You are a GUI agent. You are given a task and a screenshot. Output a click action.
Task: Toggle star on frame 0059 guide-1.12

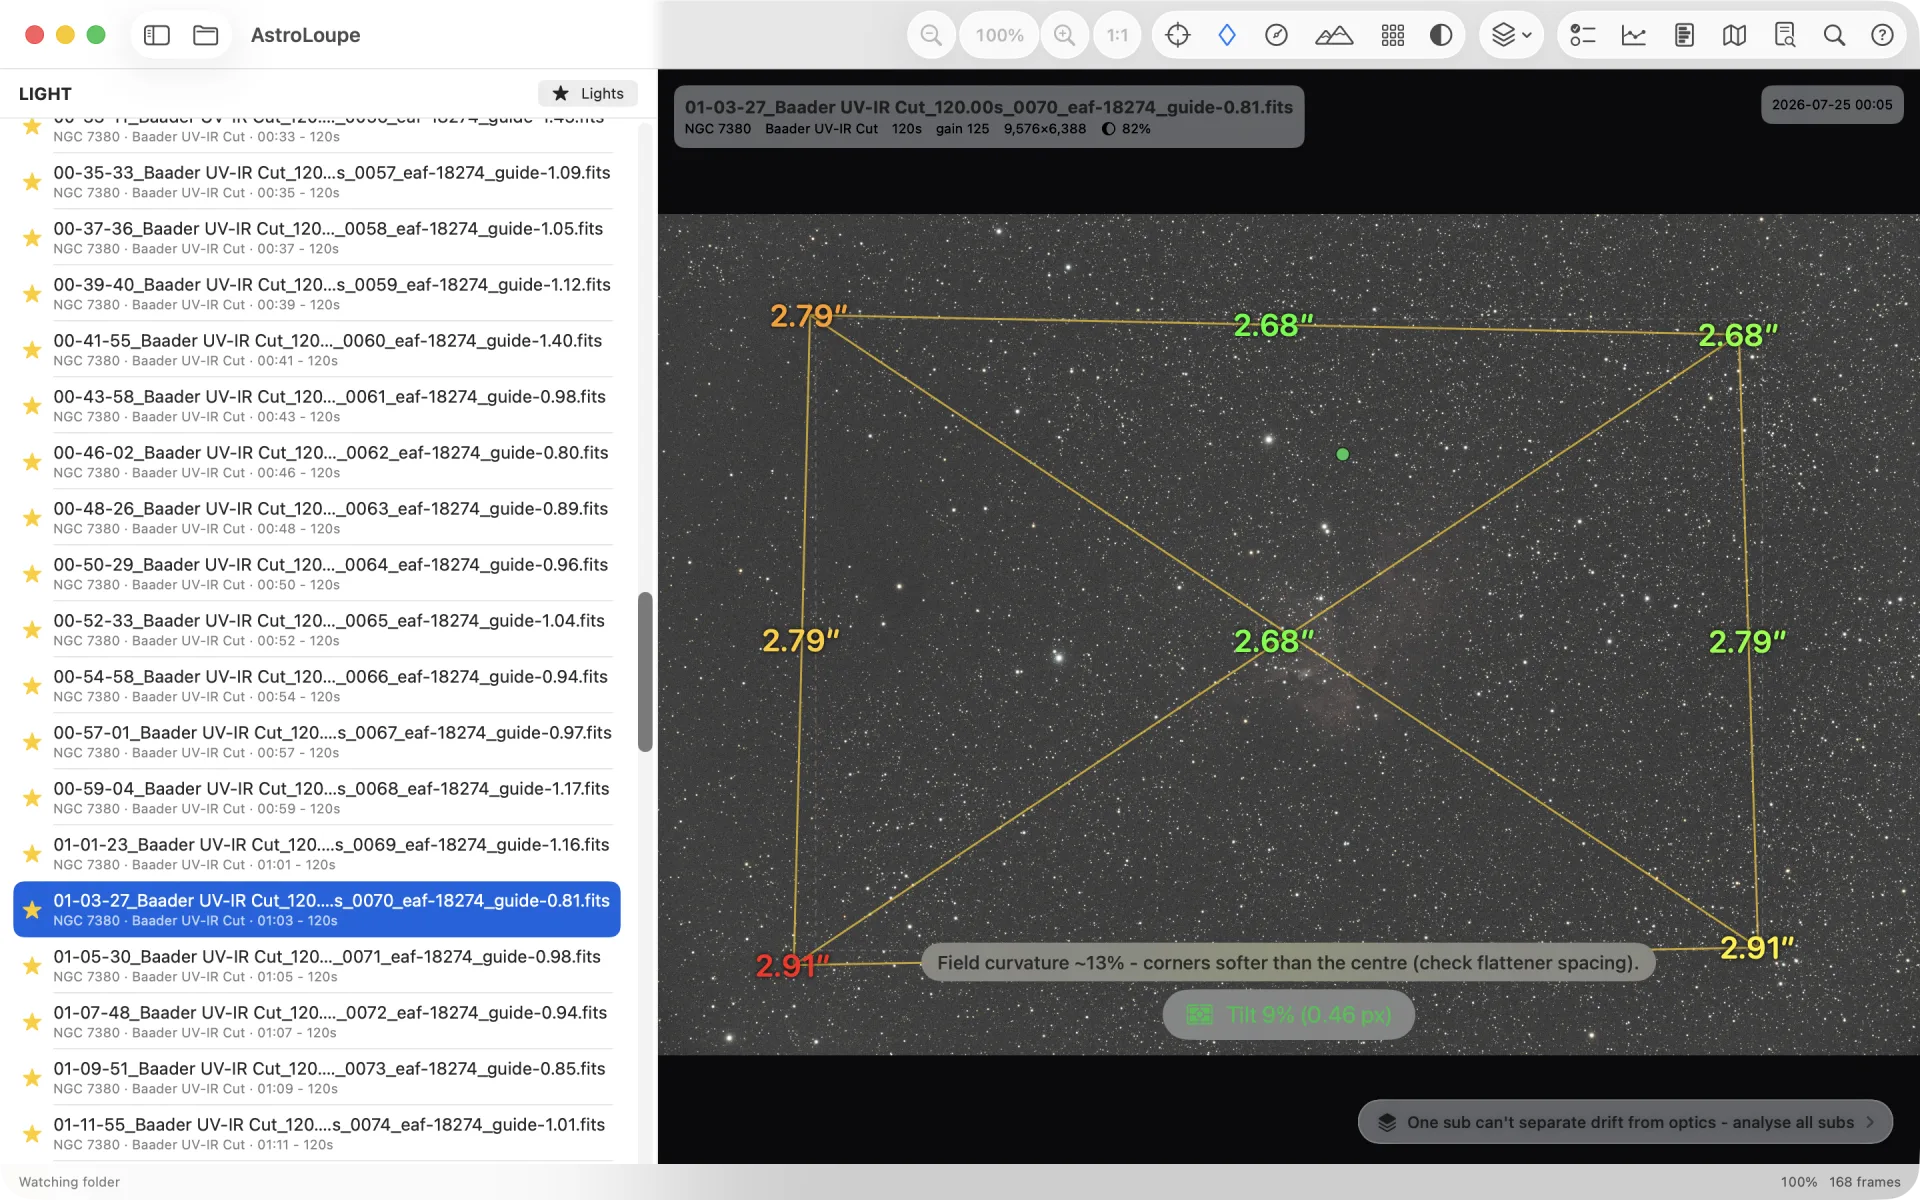click(32, 293)
